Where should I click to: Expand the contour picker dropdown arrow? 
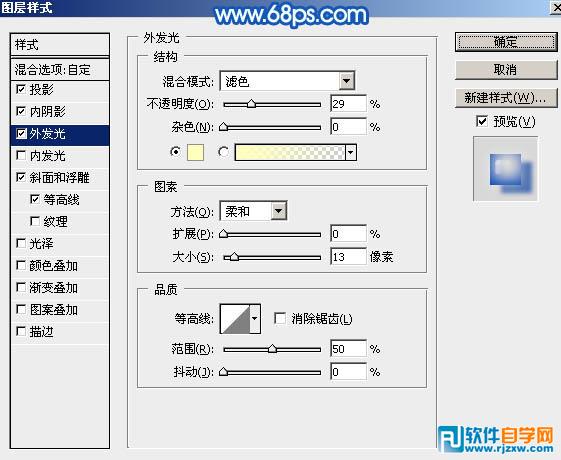click(x=255, y=319)
